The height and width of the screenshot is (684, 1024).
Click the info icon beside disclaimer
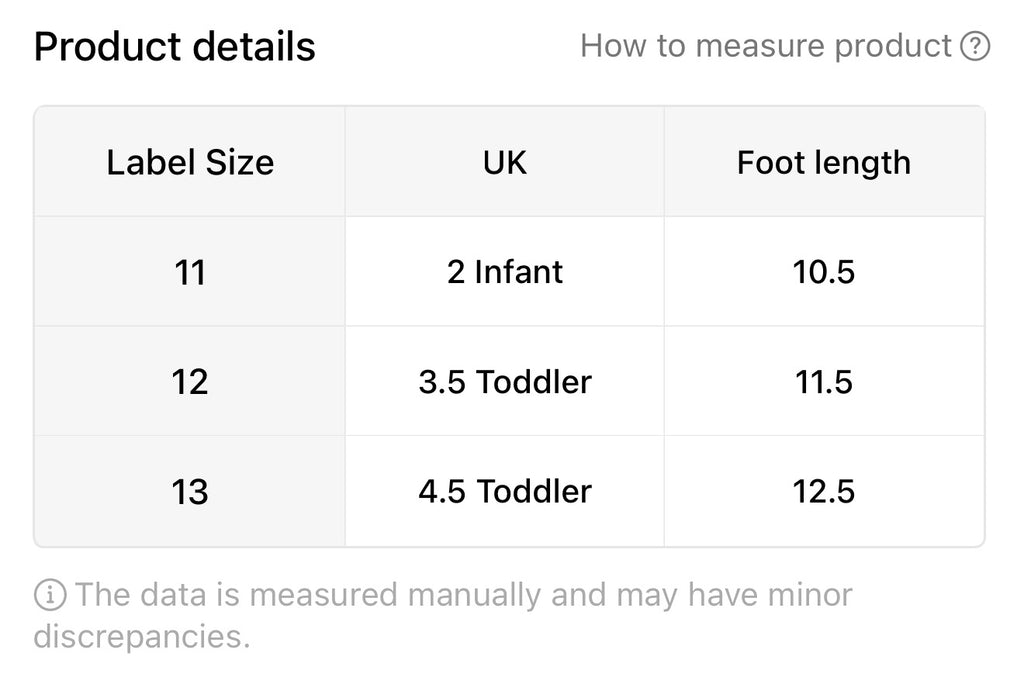click(50, 595)
